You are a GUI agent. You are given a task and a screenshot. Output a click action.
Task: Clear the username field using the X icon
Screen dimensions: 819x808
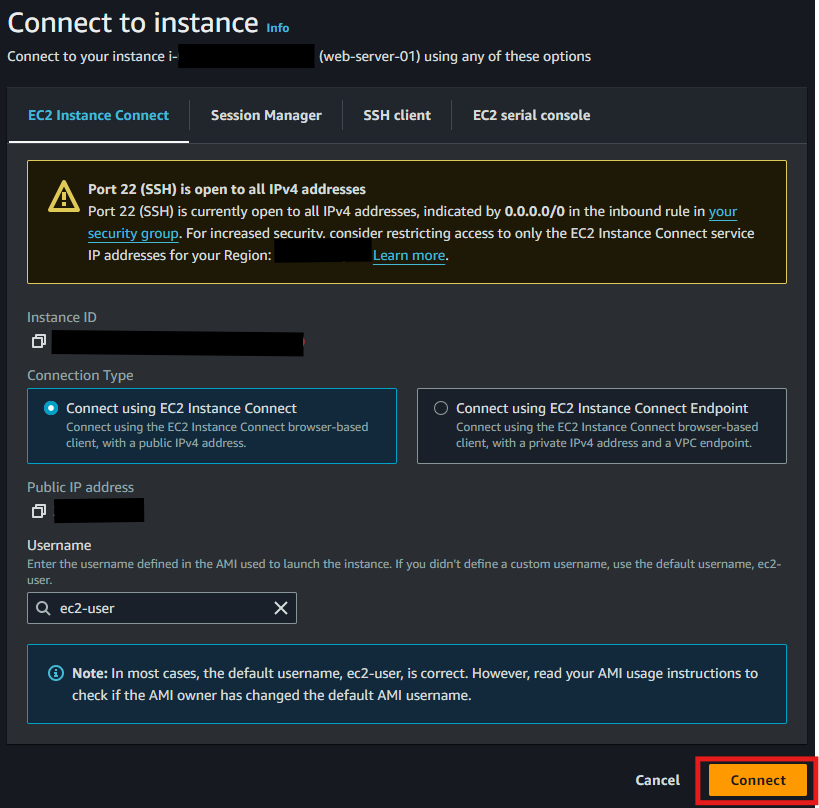[x=281, y=608]
